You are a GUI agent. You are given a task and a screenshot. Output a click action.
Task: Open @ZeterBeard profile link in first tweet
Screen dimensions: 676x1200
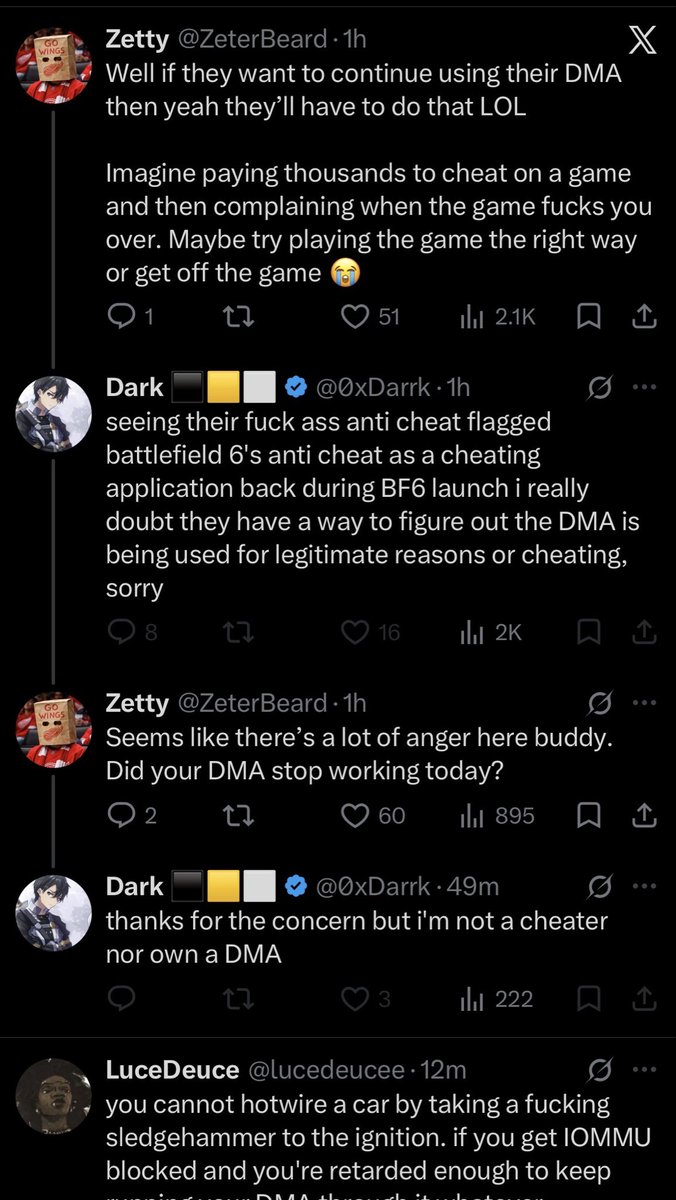point(252,40)
